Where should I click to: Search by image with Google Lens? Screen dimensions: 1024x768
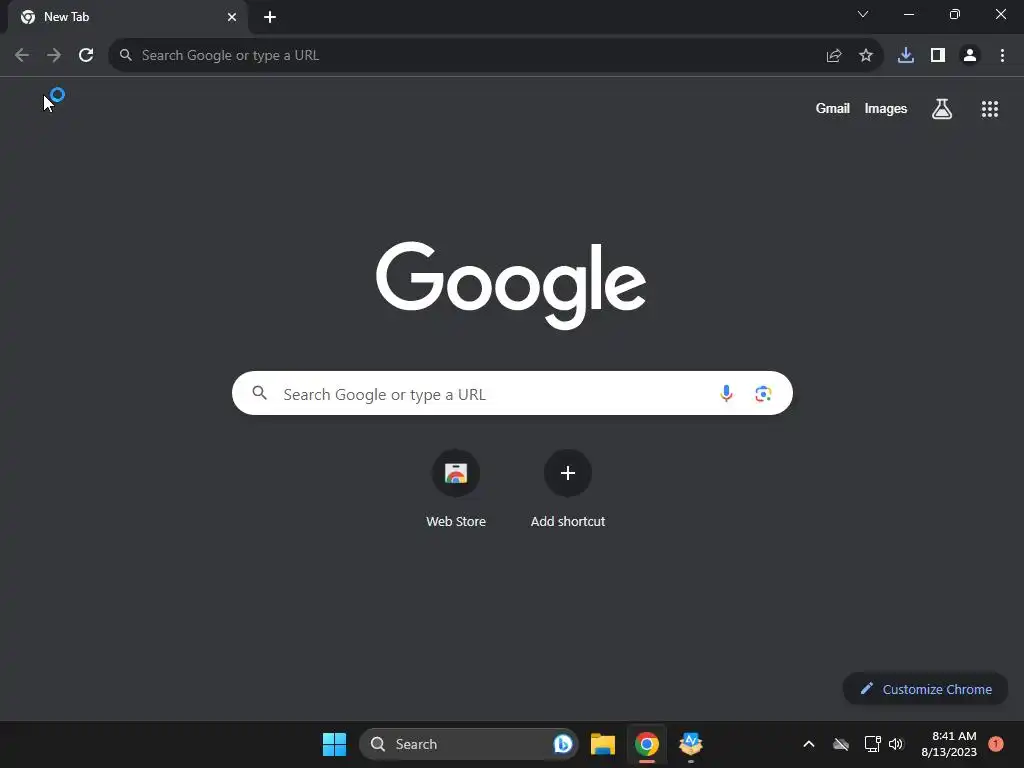point(763,394)
